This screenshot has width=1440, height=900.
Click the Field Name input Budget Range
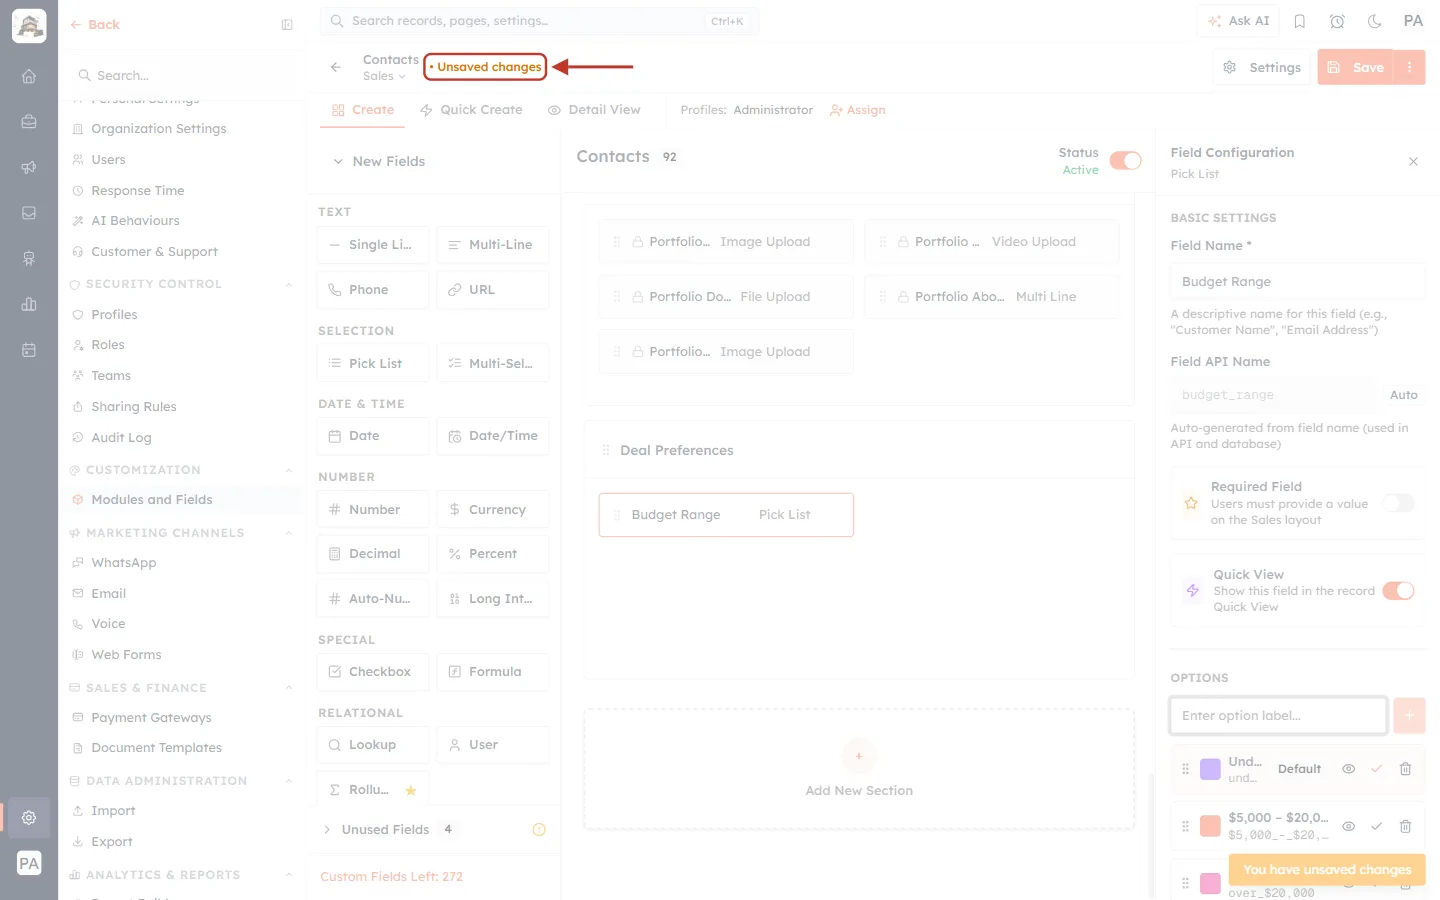[x=1297, y=281]
